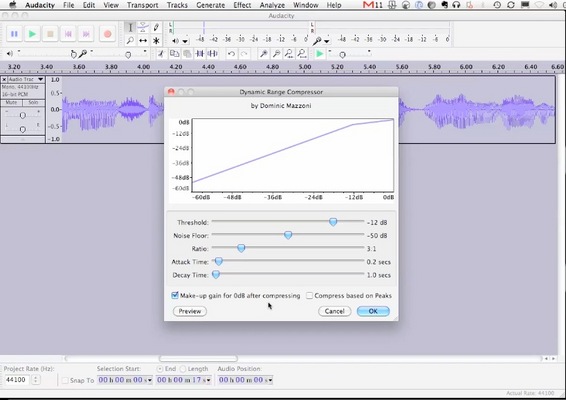Click the Ratio slider handle

(241, 248)
